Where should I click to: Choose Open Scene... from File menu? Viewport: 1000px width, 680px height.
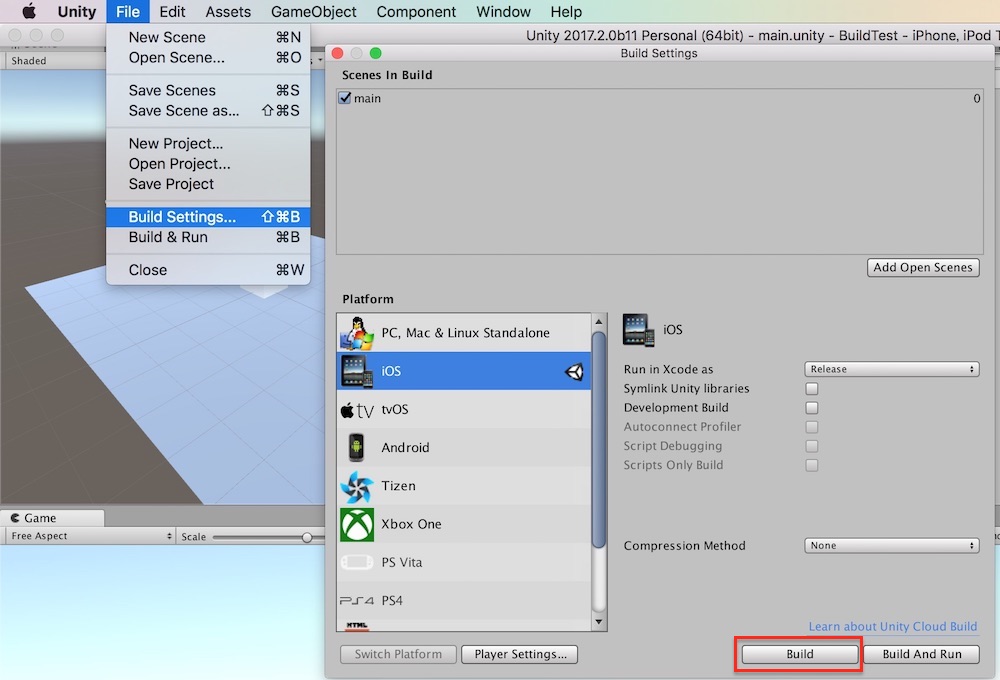[208, 57]
